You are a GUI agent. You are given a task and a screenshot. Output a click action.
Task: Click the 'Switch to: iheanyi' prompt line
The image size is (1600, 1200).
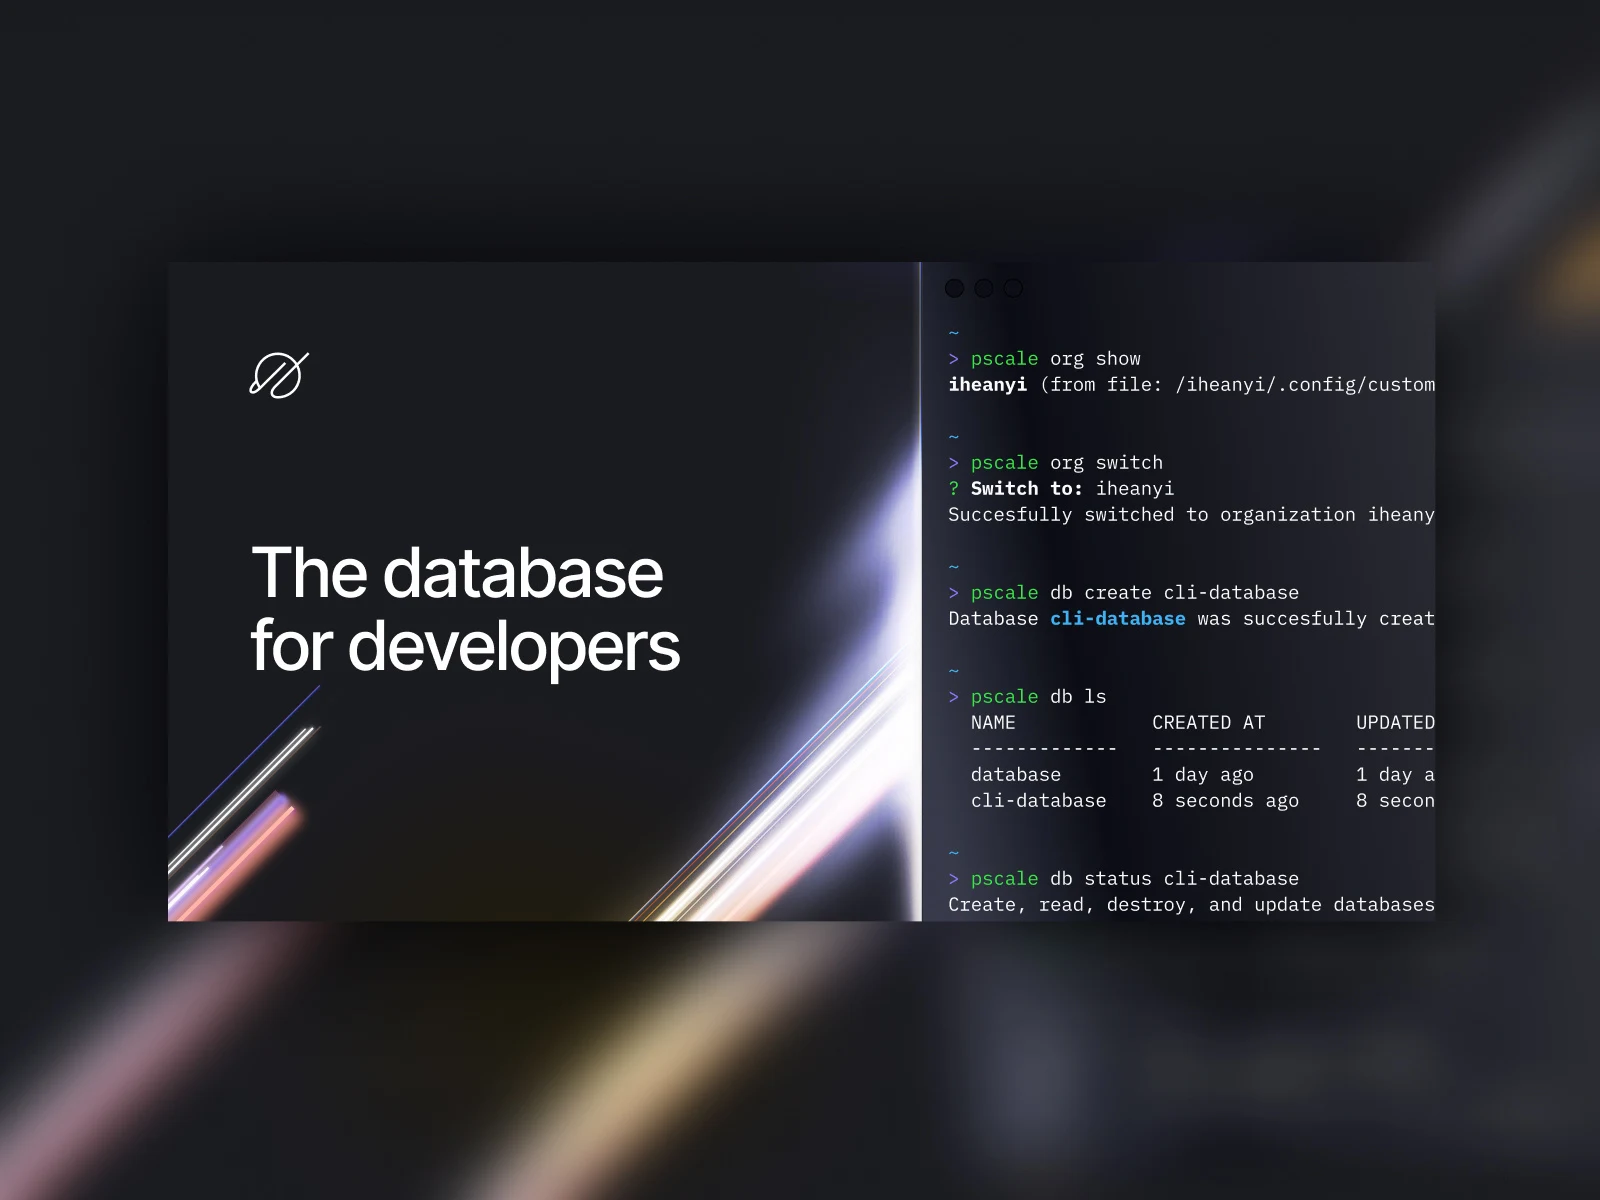coord(1061,488)
